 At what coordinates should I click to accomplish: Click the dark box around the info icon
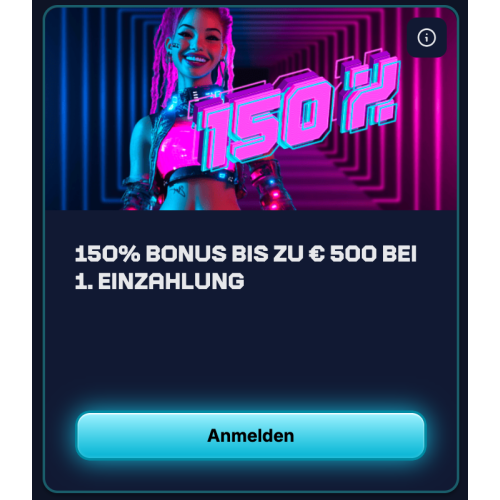pyautogui.click(x=427, y=38)
